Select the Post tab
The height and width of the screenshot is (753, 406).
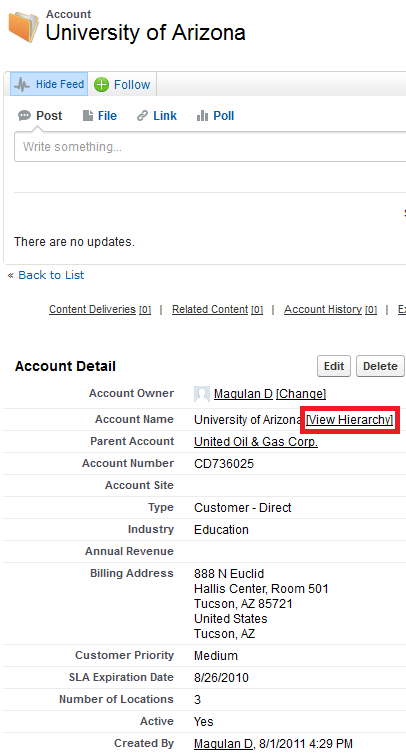pos(40,116)
